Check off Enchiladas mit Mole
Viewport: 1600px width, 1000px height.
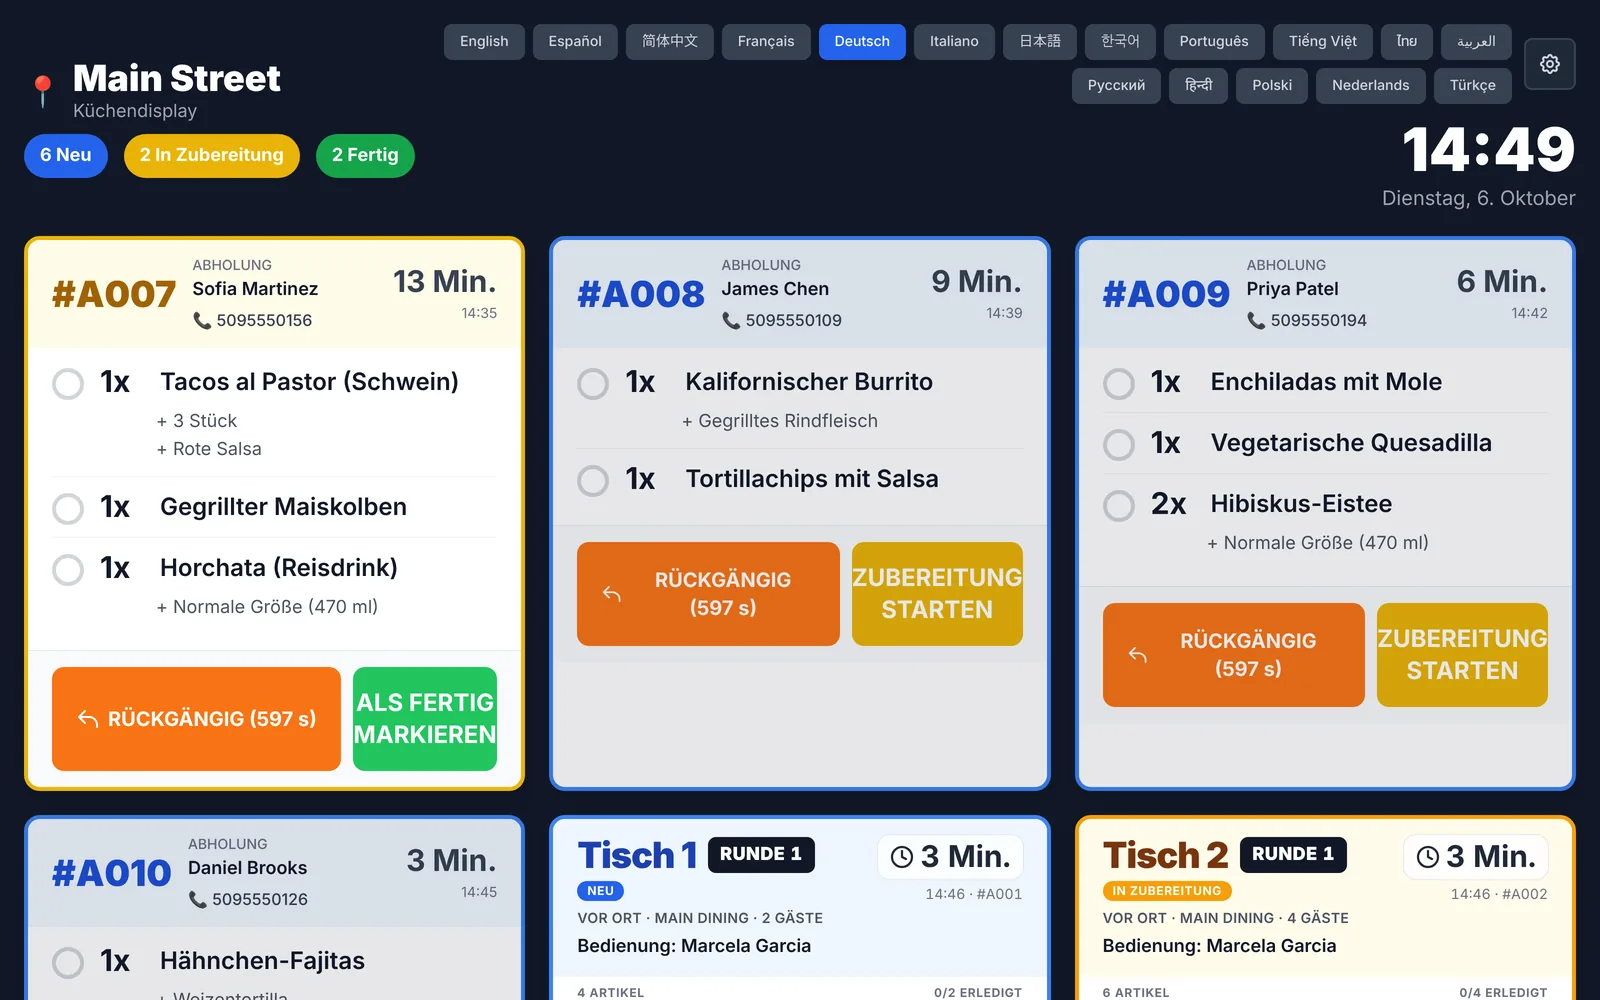click(1119, 383)
